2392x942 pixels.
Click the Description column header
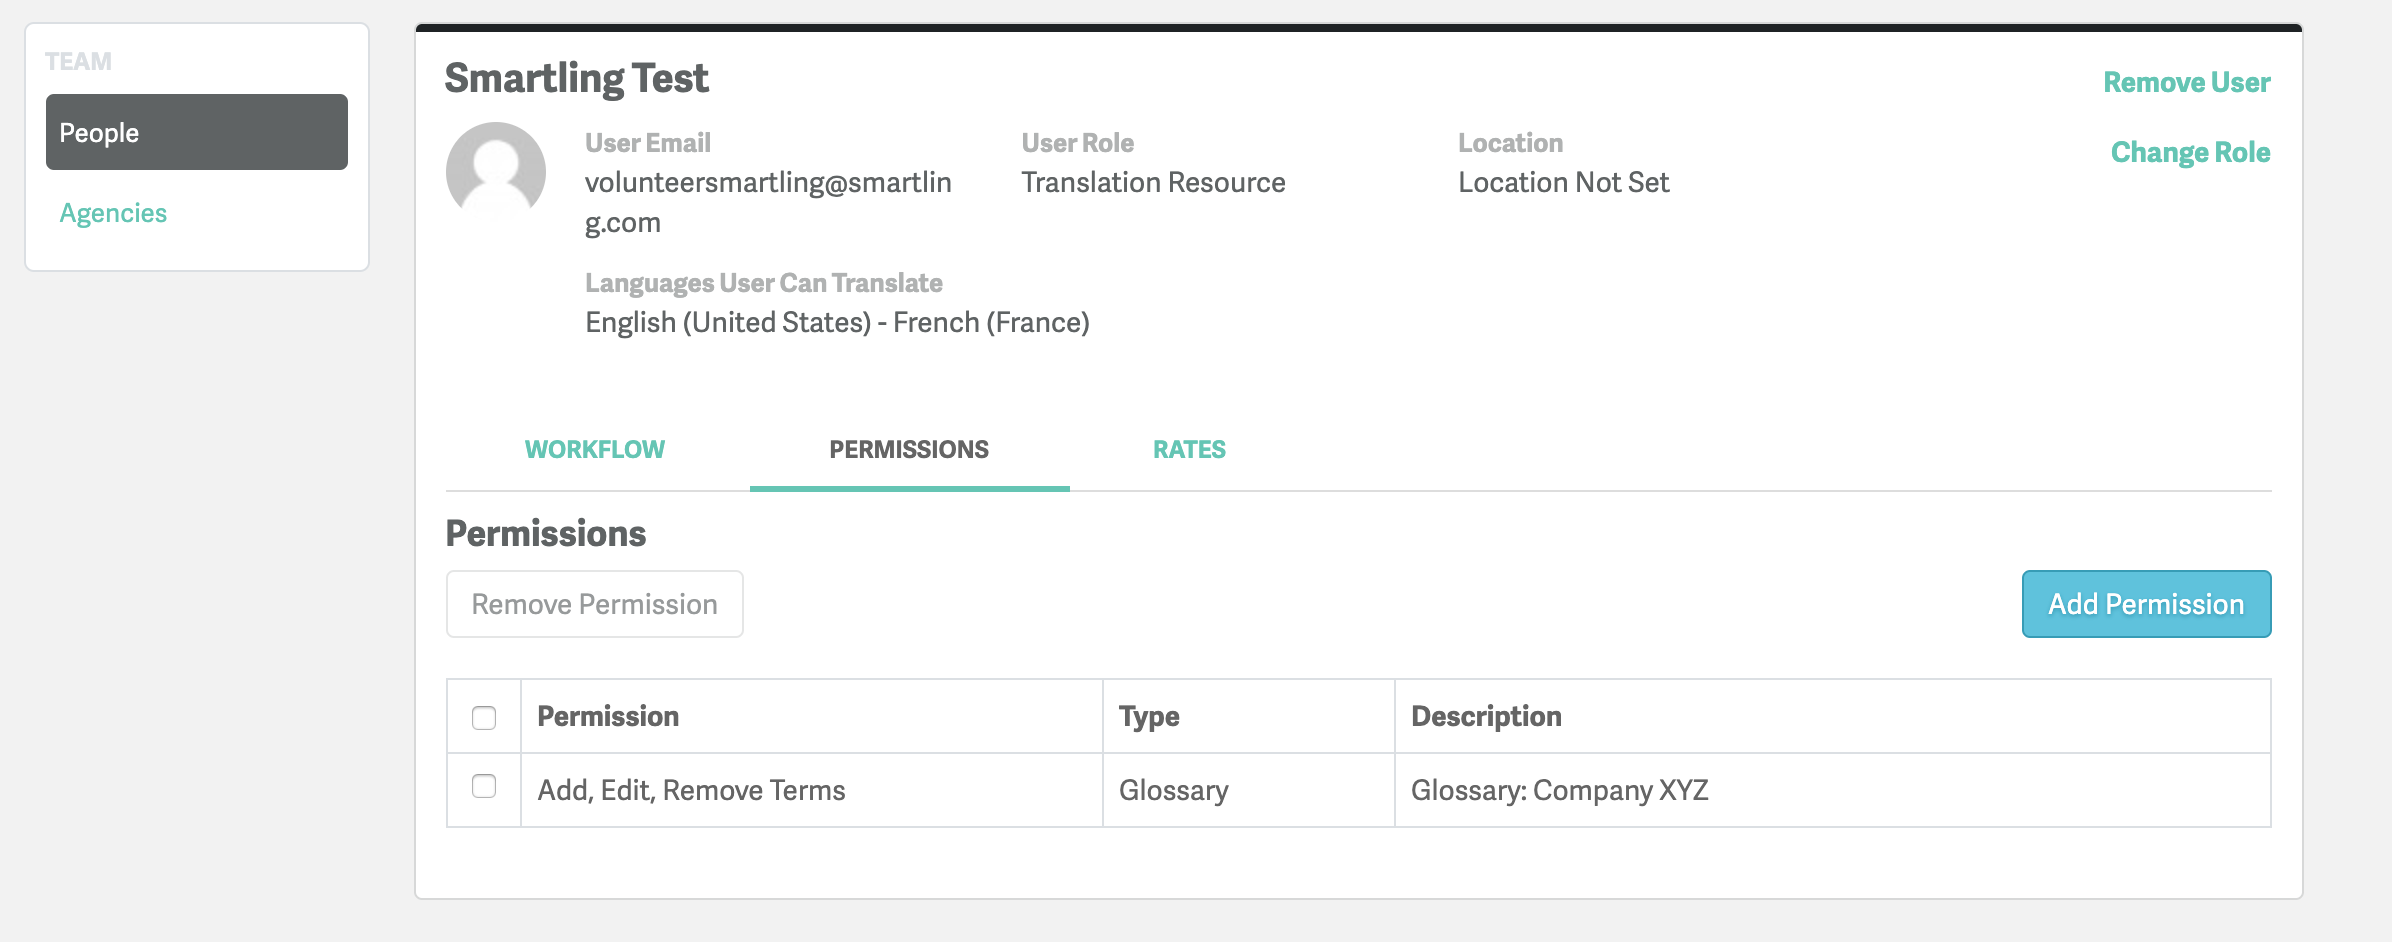click(1485, 716)
